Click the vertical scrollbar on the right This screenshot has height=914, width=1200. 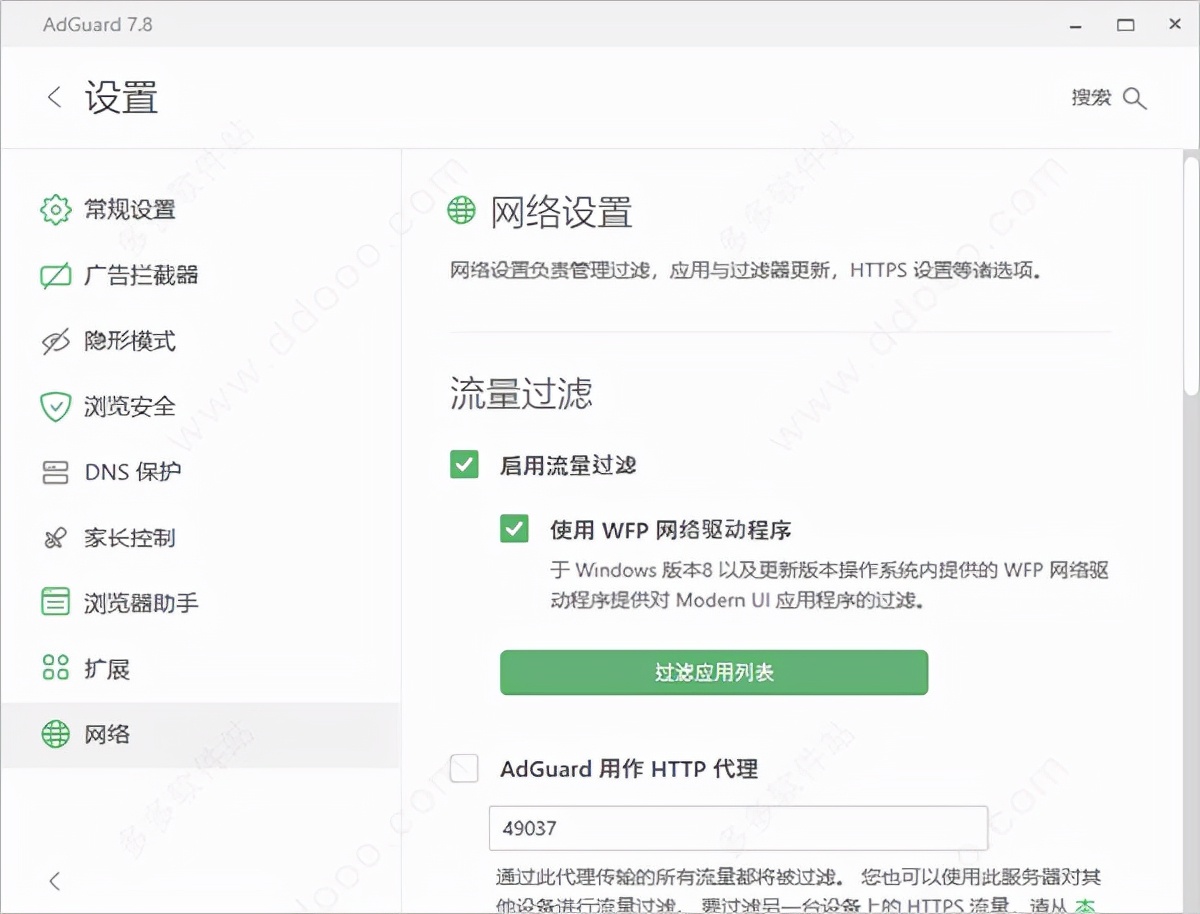coord(1190,275)
